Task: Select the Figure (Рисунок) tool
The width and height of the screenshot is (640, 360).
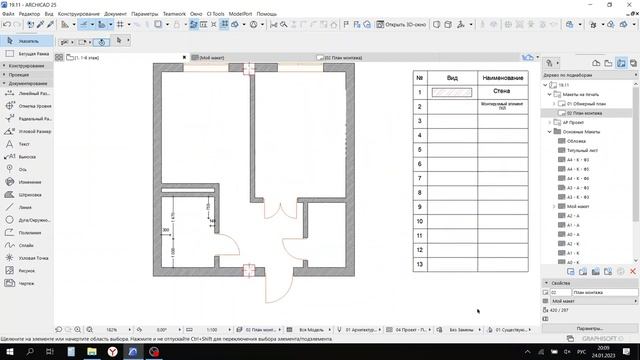Action: tap(27, 271)
